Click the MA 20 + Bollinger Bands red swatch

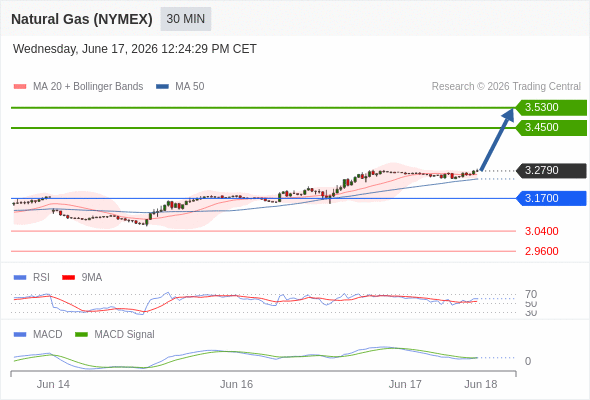20,87
